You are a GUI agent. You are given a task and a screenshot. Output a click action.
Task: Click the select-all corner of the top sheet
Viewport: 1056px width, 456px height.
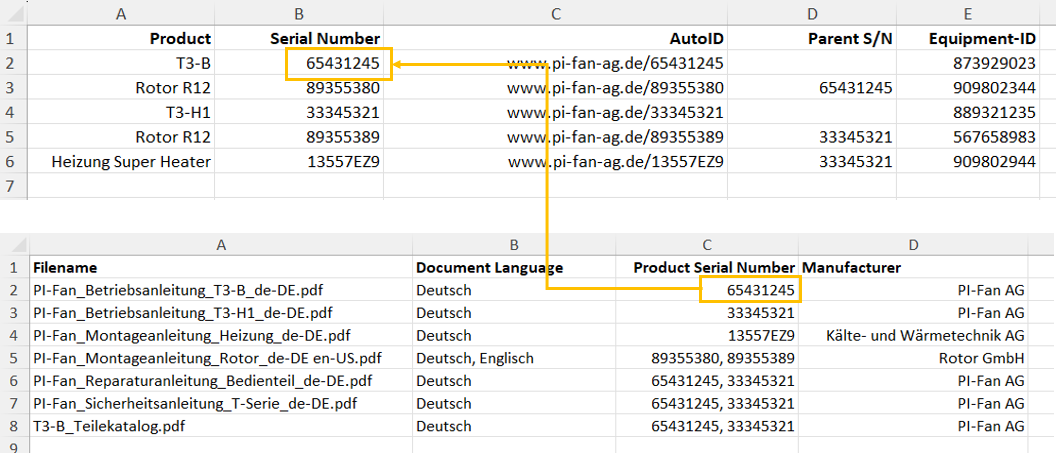[13, 13]
